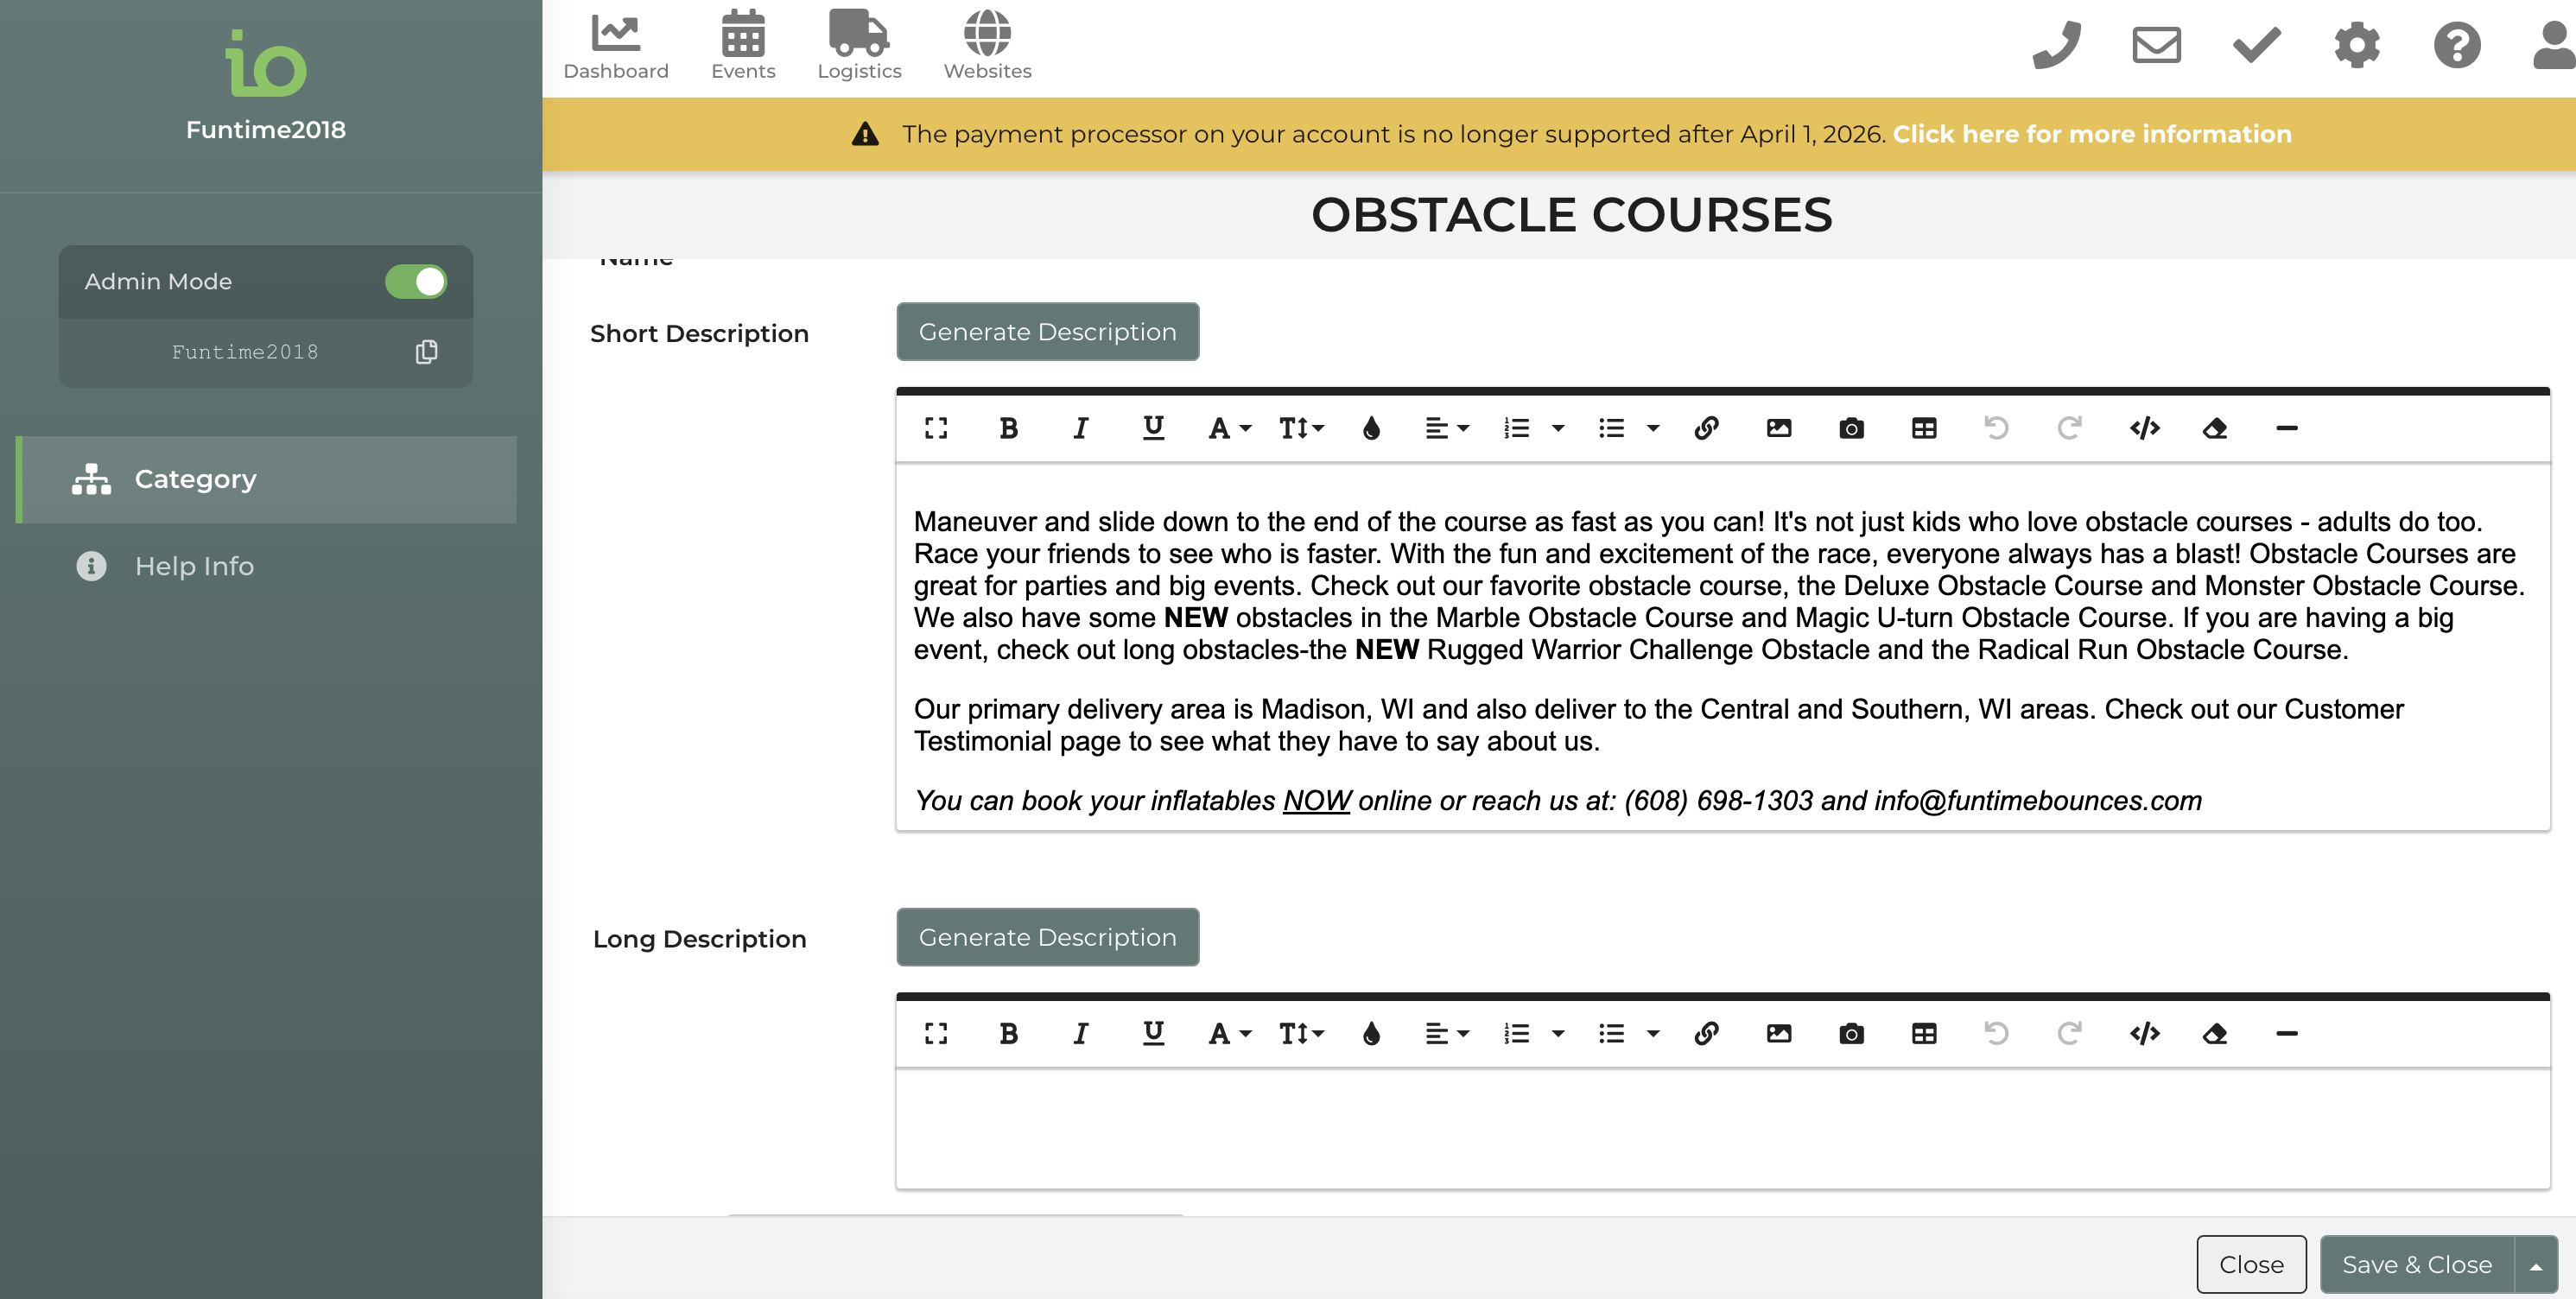Image resolution: width=2576 pixels, height=1299 pixels.
Task: Toggle bold in Short Description toolbar
Action: (x=1008, y=429)
